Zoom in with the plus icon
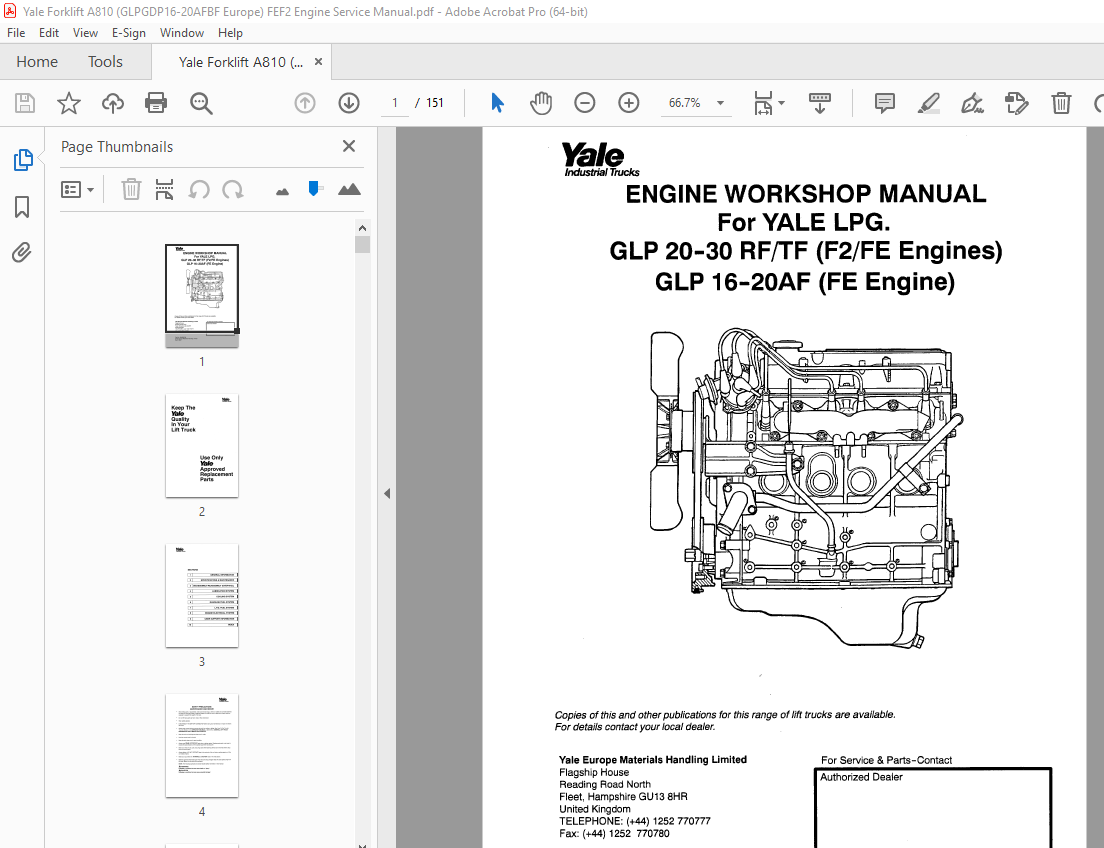The width and height of the screenshot is (1104, 848). (x=628, y=104)
